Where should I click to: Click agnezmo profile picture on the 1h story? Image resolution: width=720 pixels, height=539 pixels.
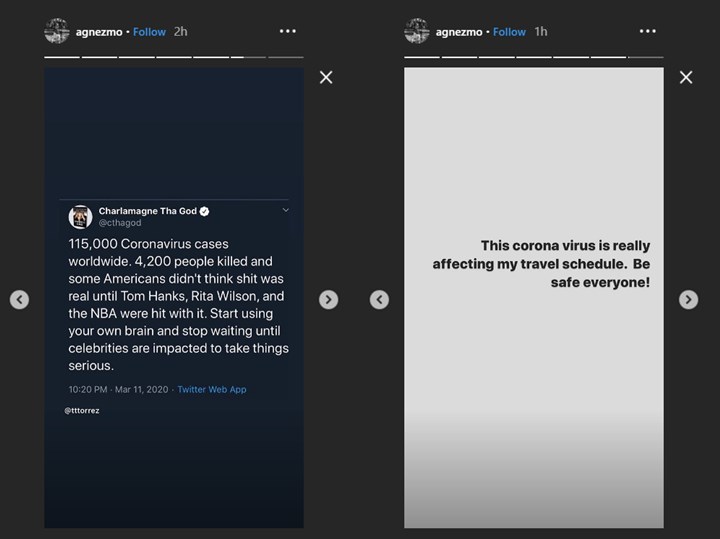tap(417, 31)
